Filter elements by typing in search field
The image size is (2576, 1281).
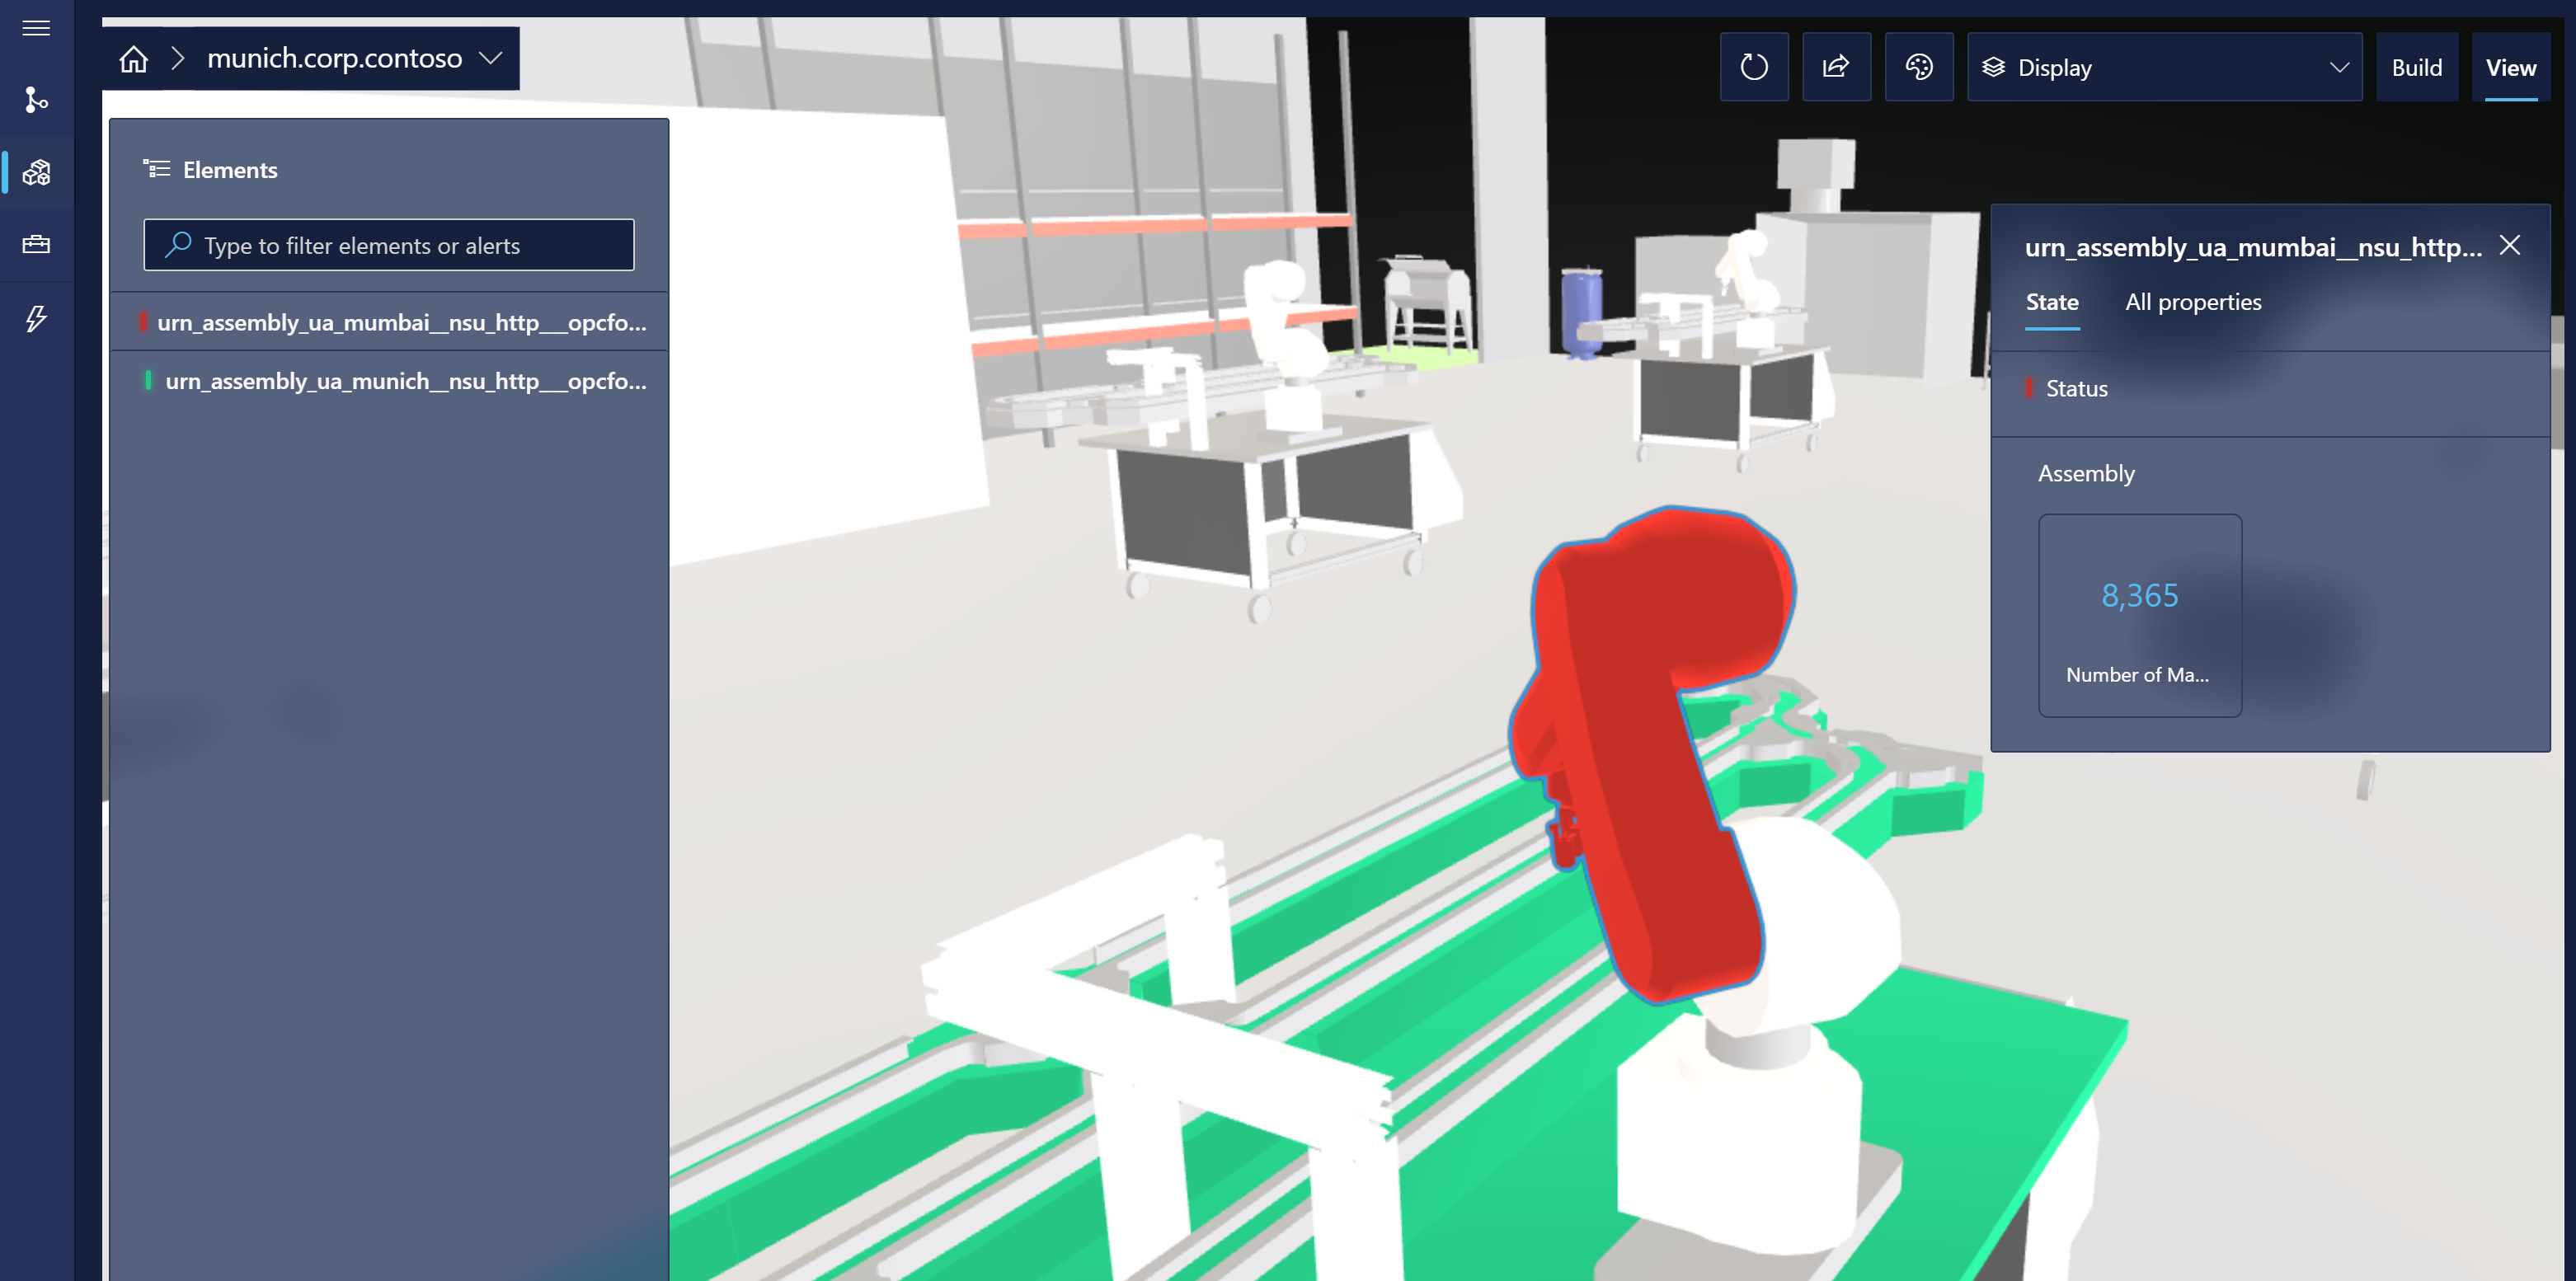(x=389, y=245)
